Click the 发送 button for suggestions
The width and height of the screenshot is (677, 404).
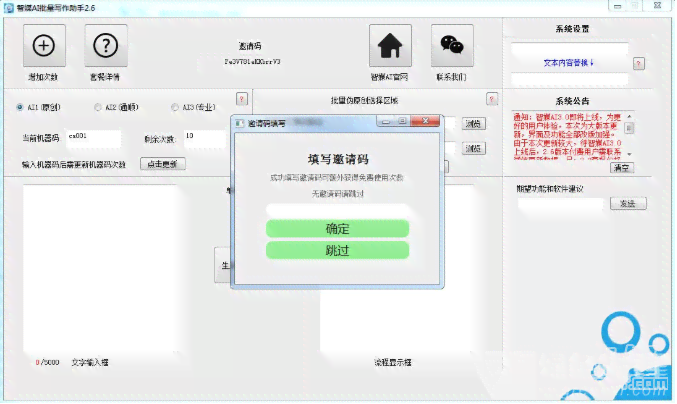(x=628, y=203)
